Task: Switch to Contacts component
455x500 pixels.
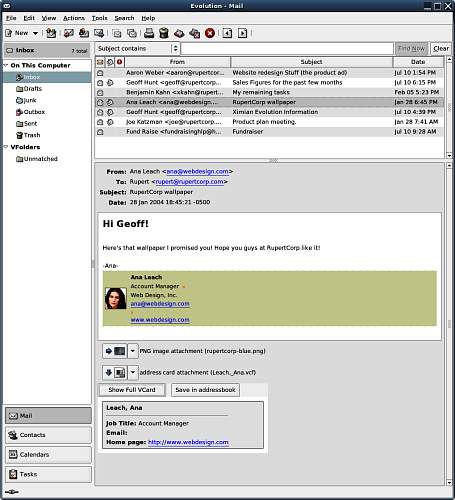Action: point(48,435)
